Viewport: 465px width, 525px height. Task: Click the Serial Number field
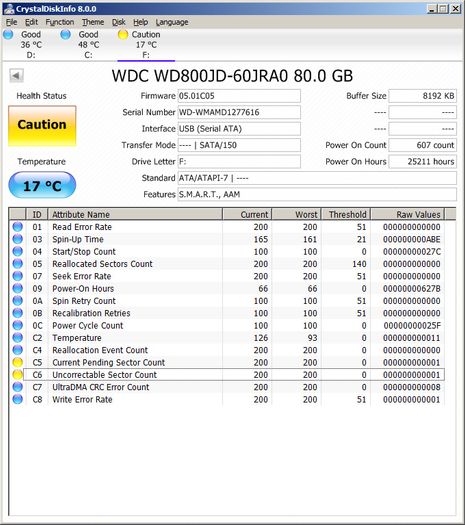coord(239,112)
